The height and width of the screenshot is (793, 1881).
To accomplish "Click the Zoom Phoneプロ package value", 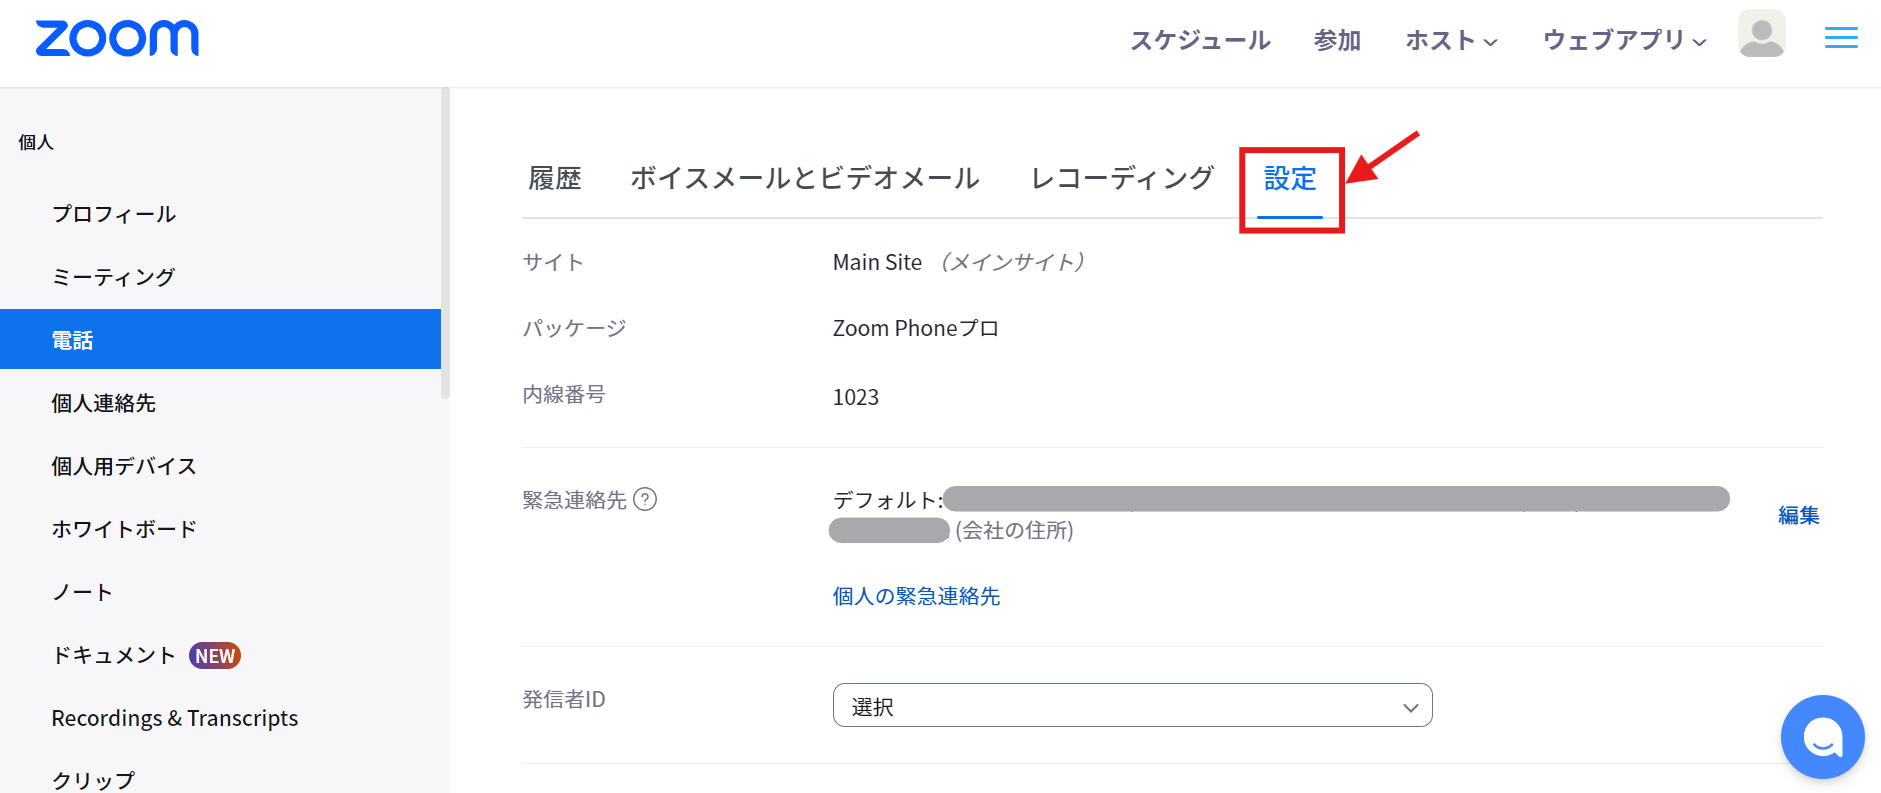I will (x=916, y=328).
